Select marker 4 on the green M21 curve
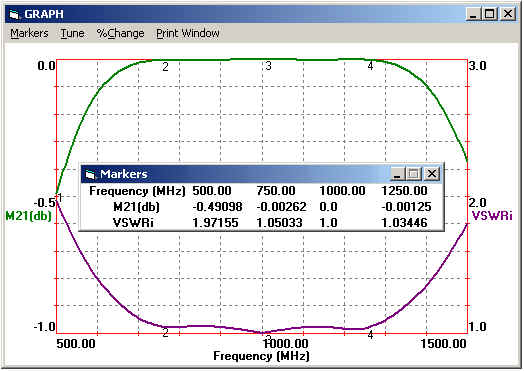524x371 pixels. (x=370, y=66)
